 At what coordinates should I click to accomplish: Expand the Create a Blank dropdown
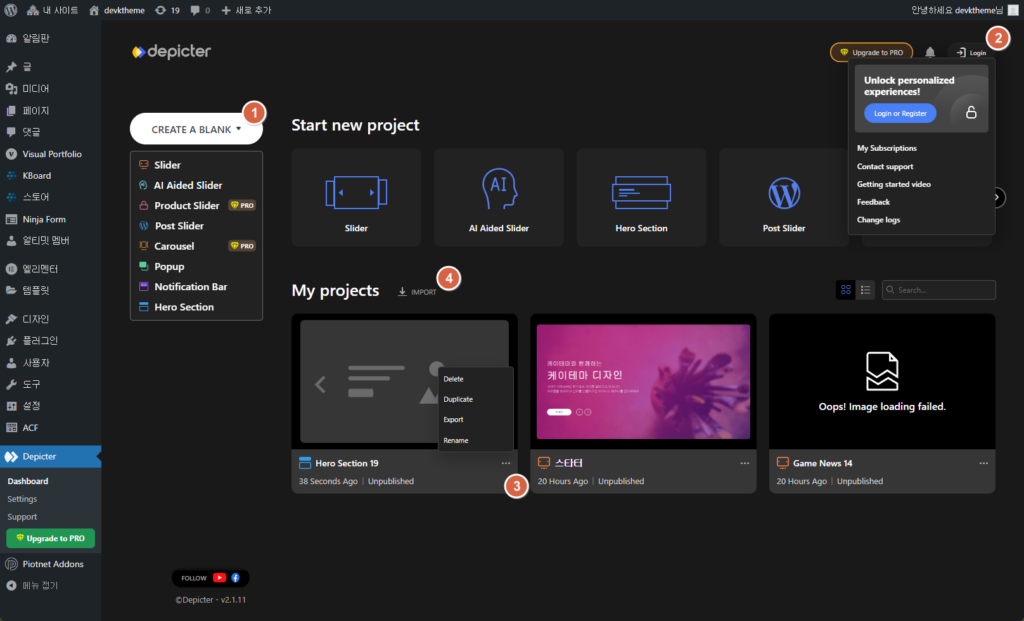pos(197,129)
